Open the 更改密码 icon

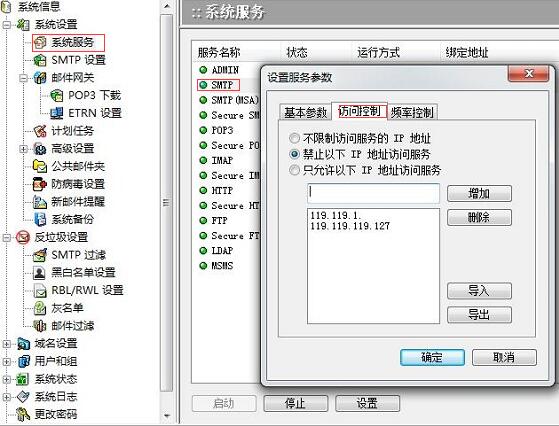[23, 414]
